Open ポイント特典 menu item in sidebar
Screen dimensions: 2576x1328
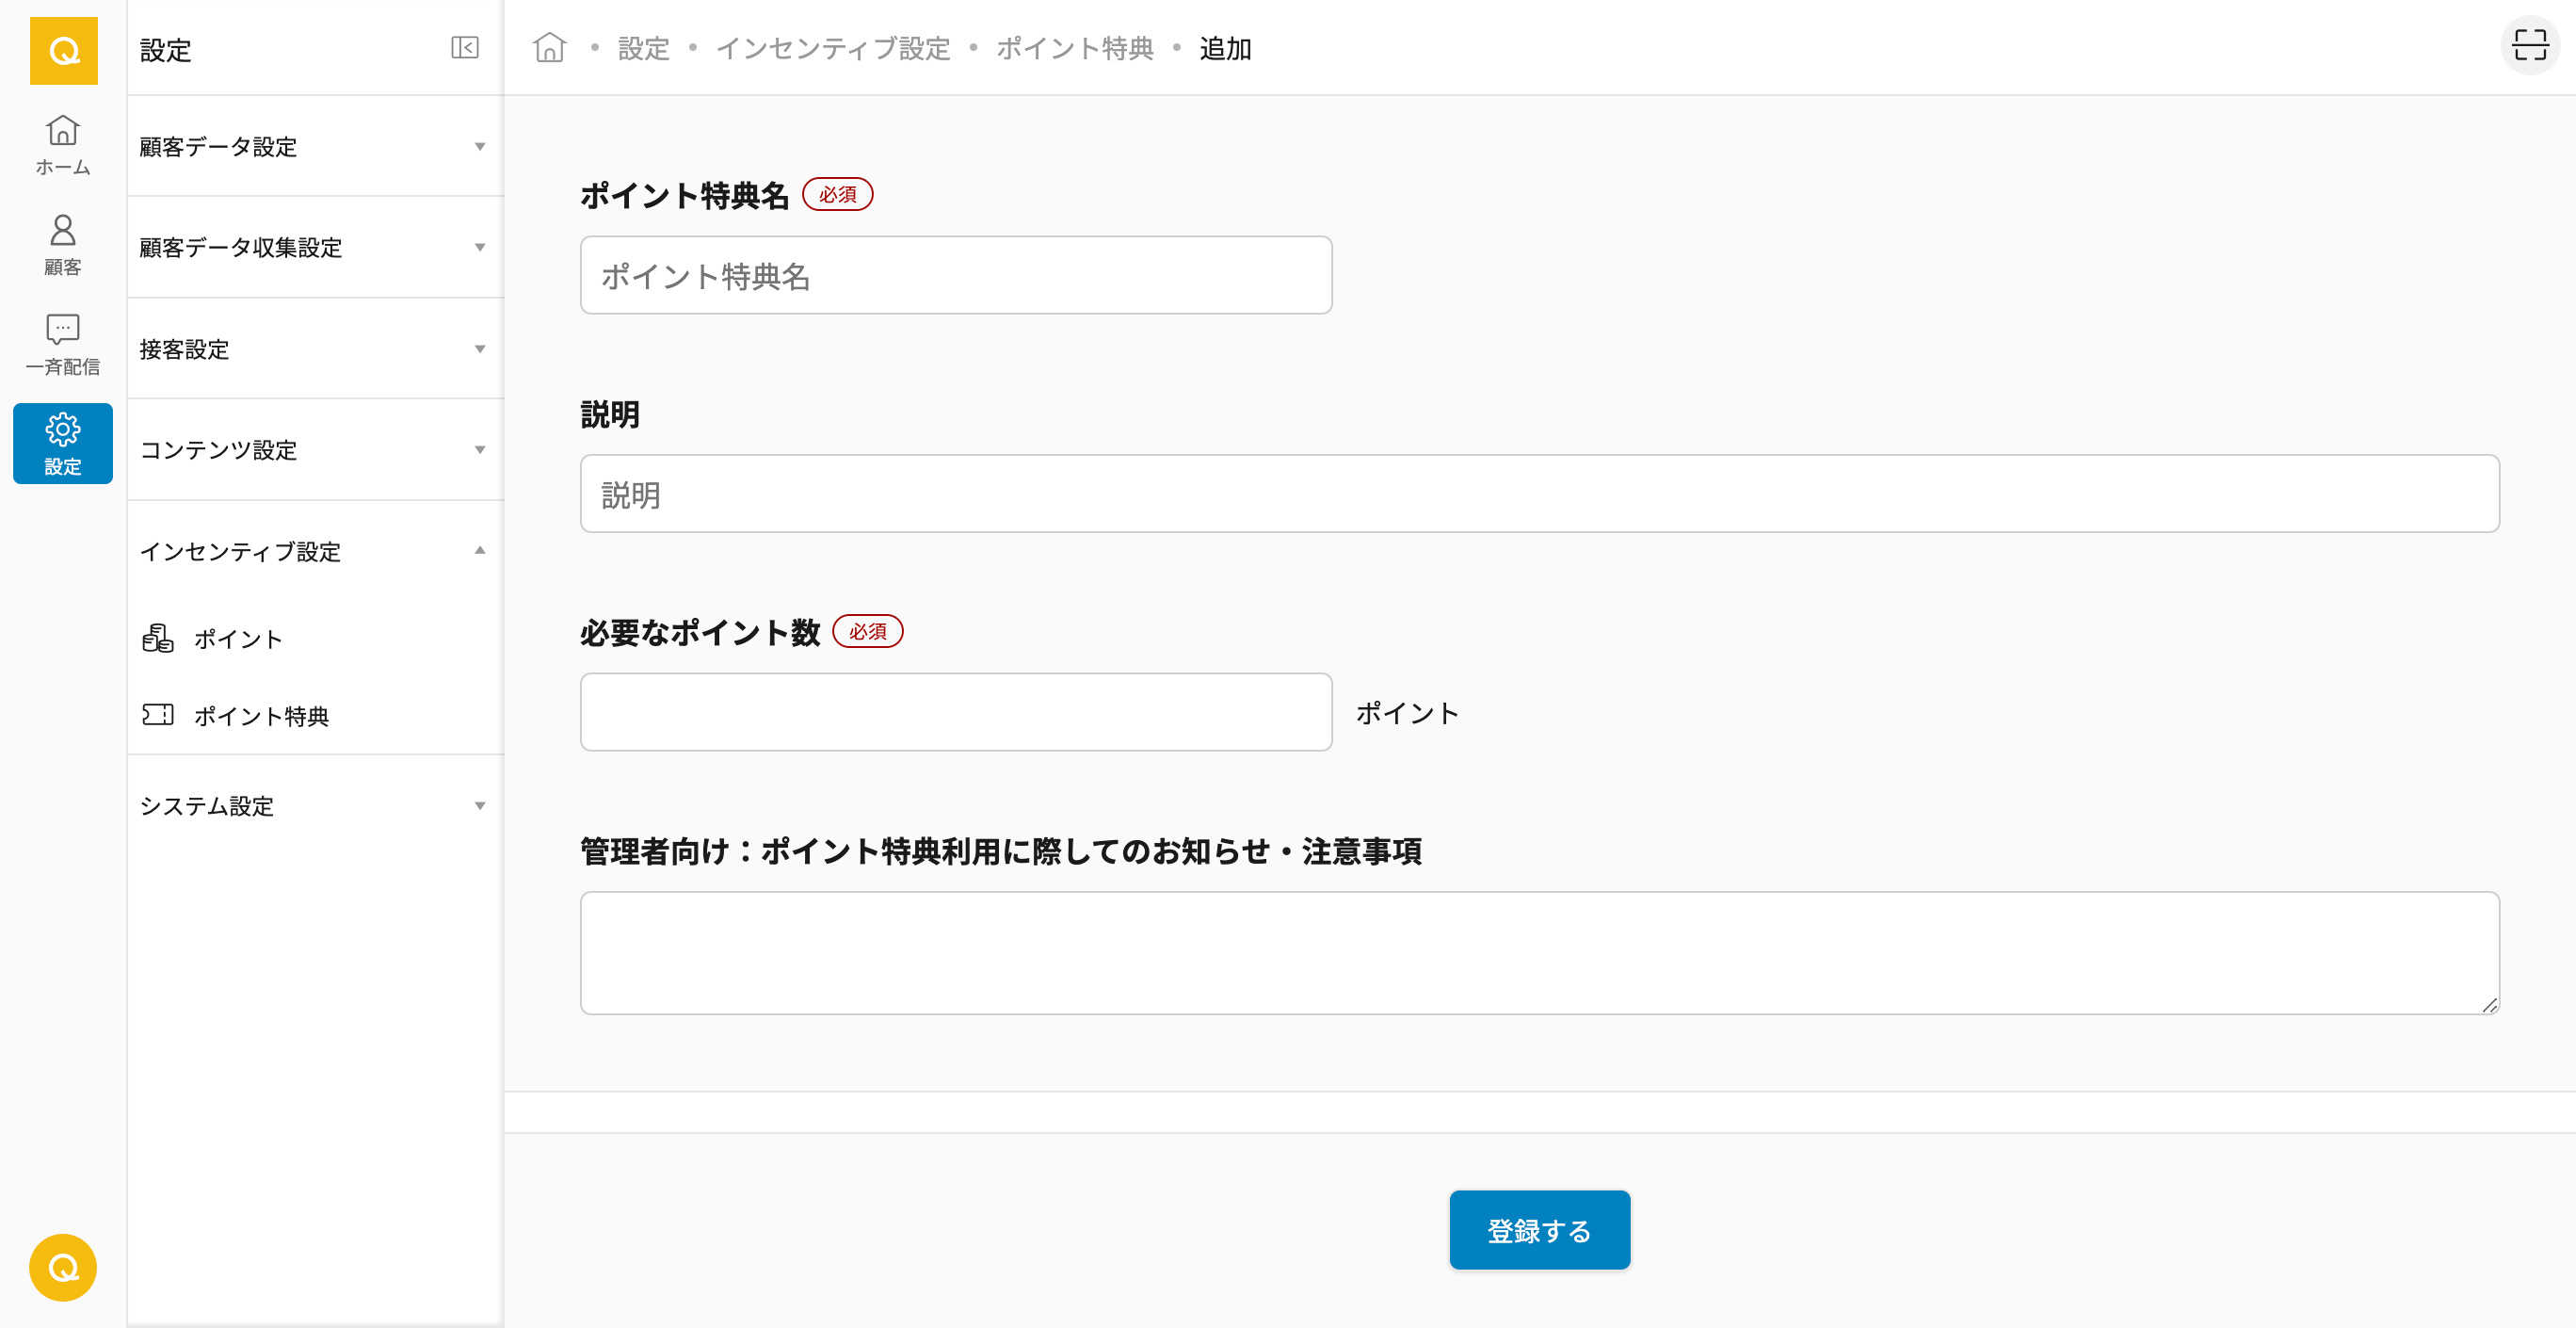260,716
